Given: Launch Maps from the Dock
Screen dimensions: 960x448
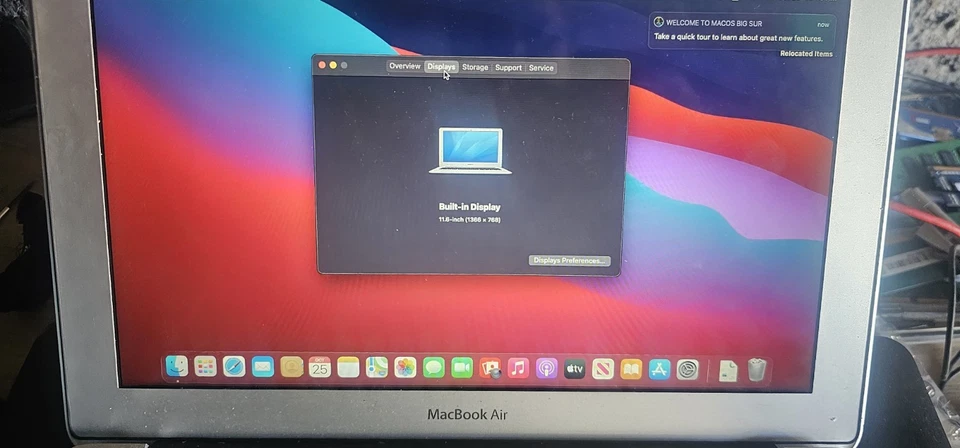Looking at the screenshot, I should point(377,367).
